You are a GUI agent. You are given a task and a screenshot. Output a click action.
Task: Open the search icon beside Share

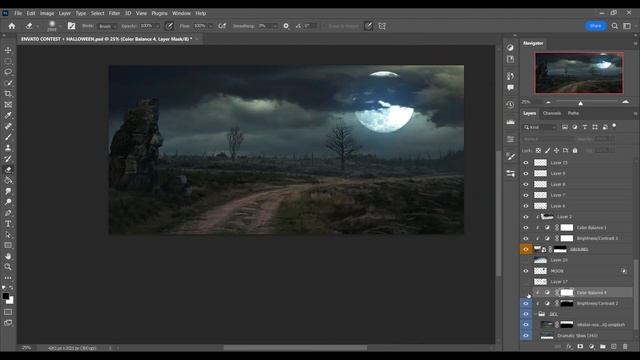pos(615,26)
